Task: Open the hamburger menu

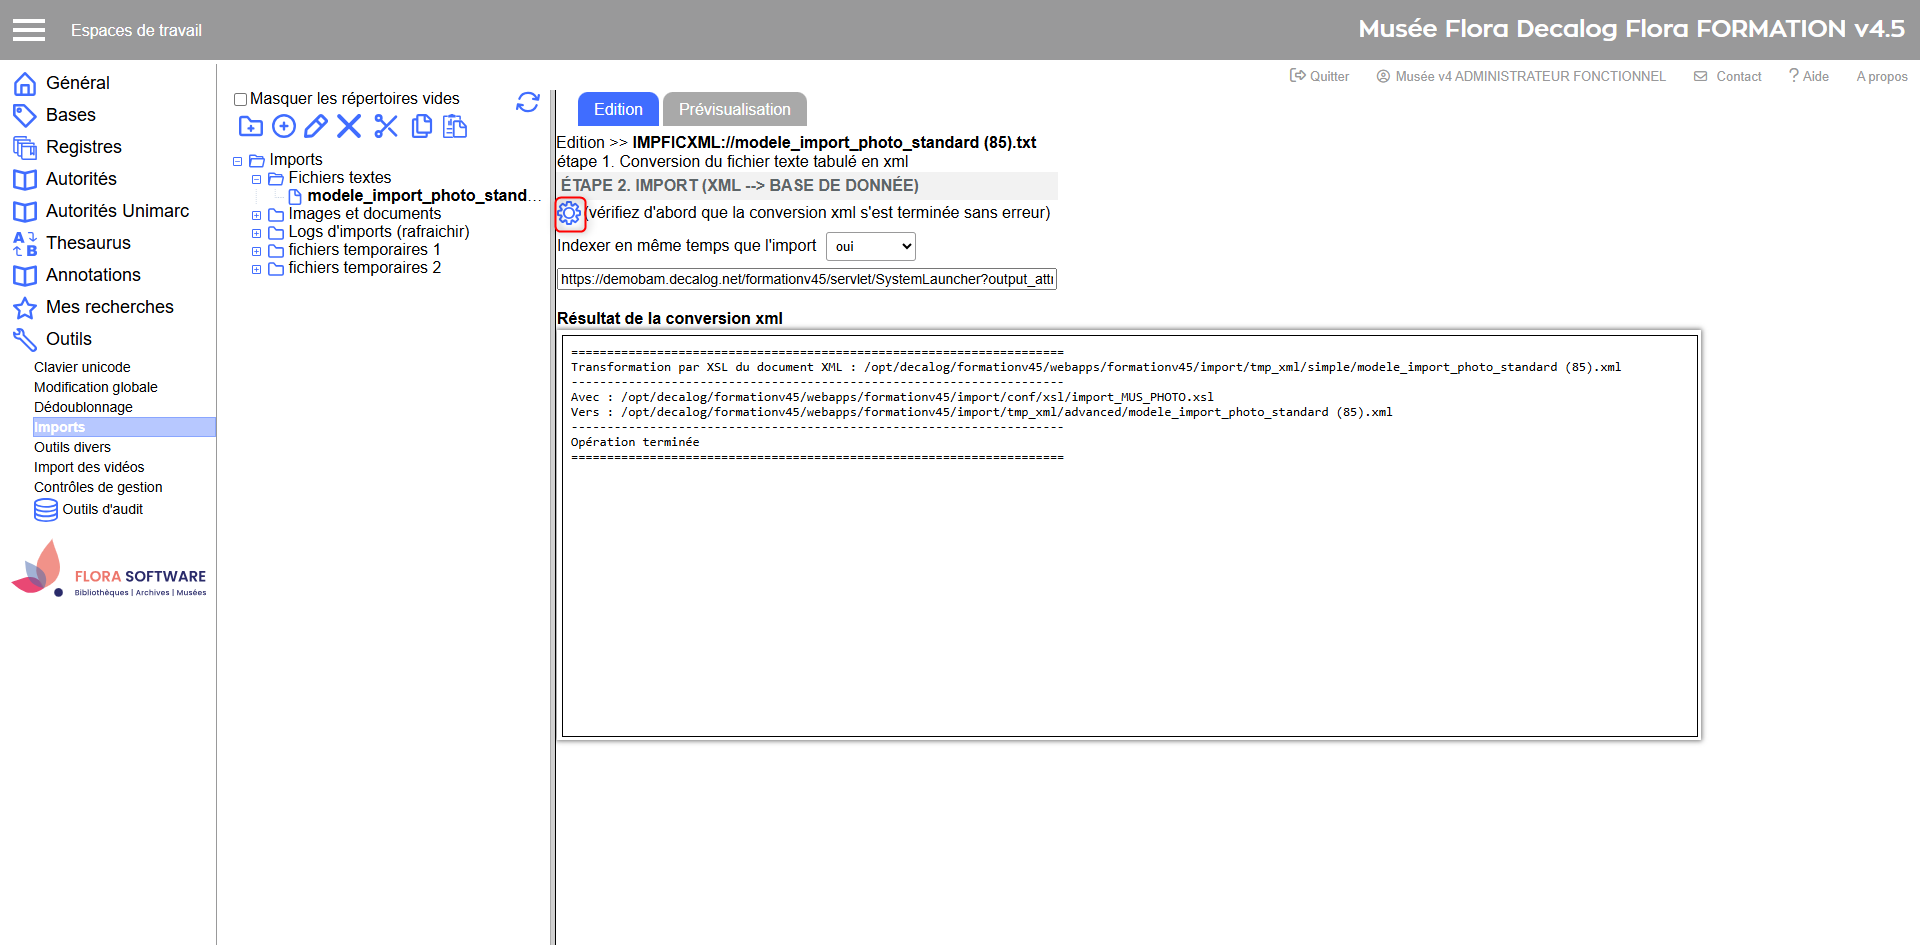Action: click(x=29, y=30)
